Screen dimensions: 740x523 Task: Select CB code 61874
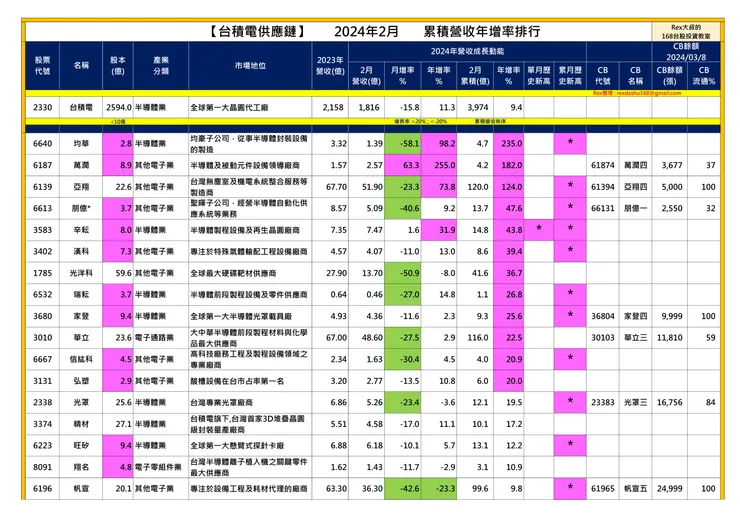(603, 165)
